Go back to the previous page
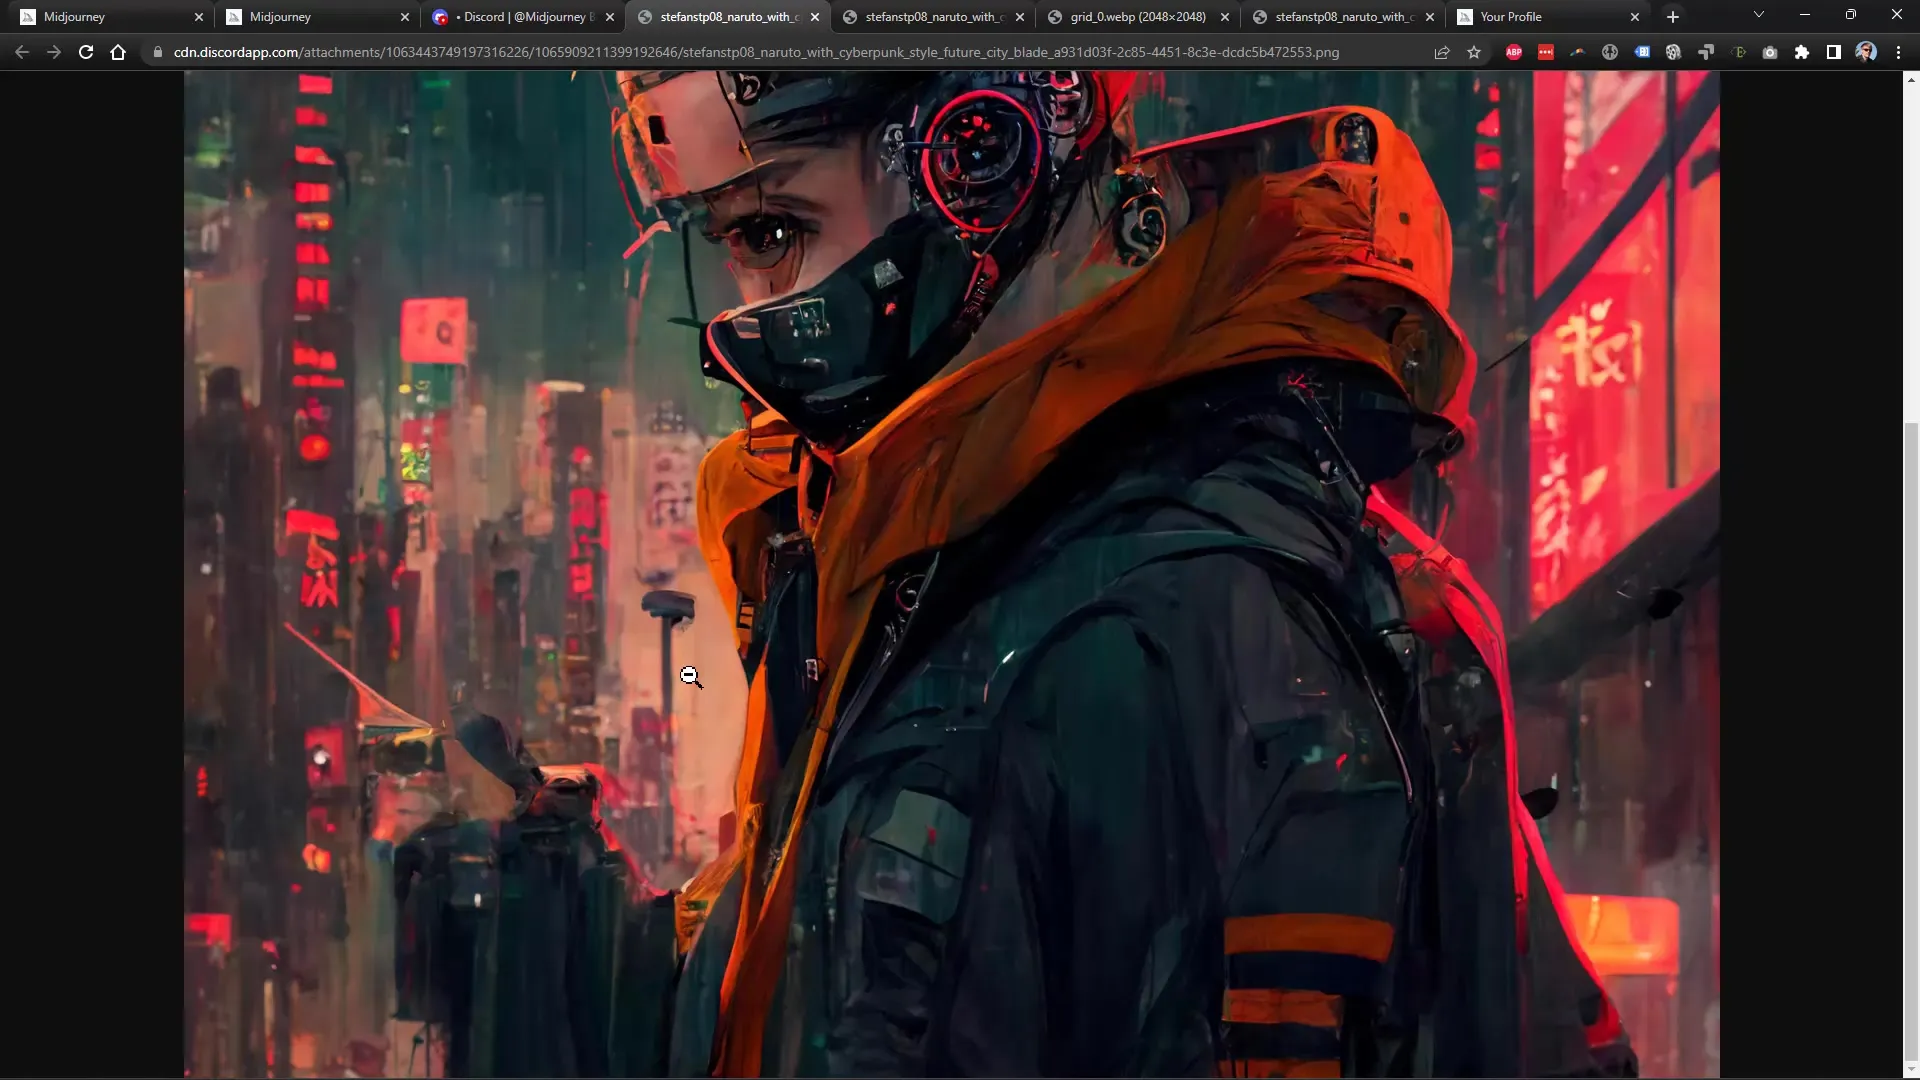Screen dimensions: 1920x1080 point(22,52)
